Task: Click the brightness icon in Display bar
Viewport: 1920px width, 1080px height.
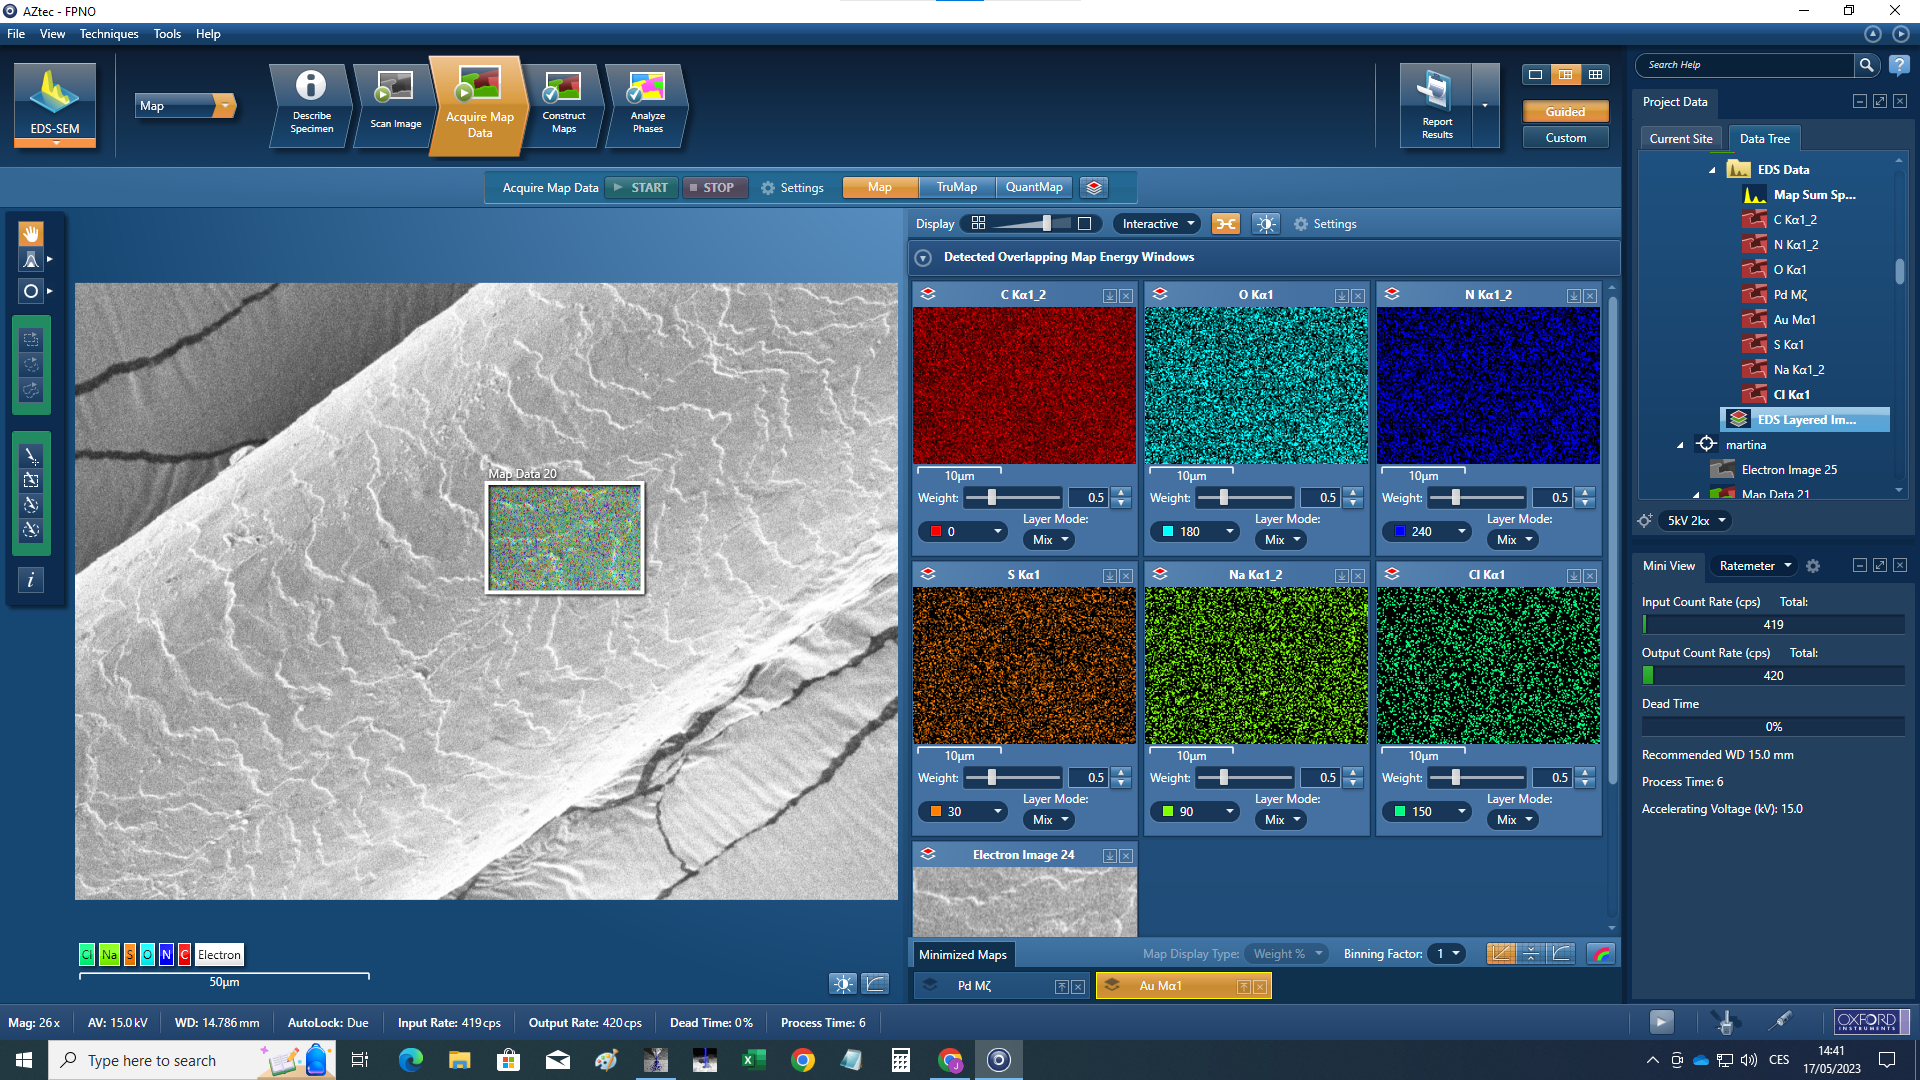Action: click(x=1266, y=224)
